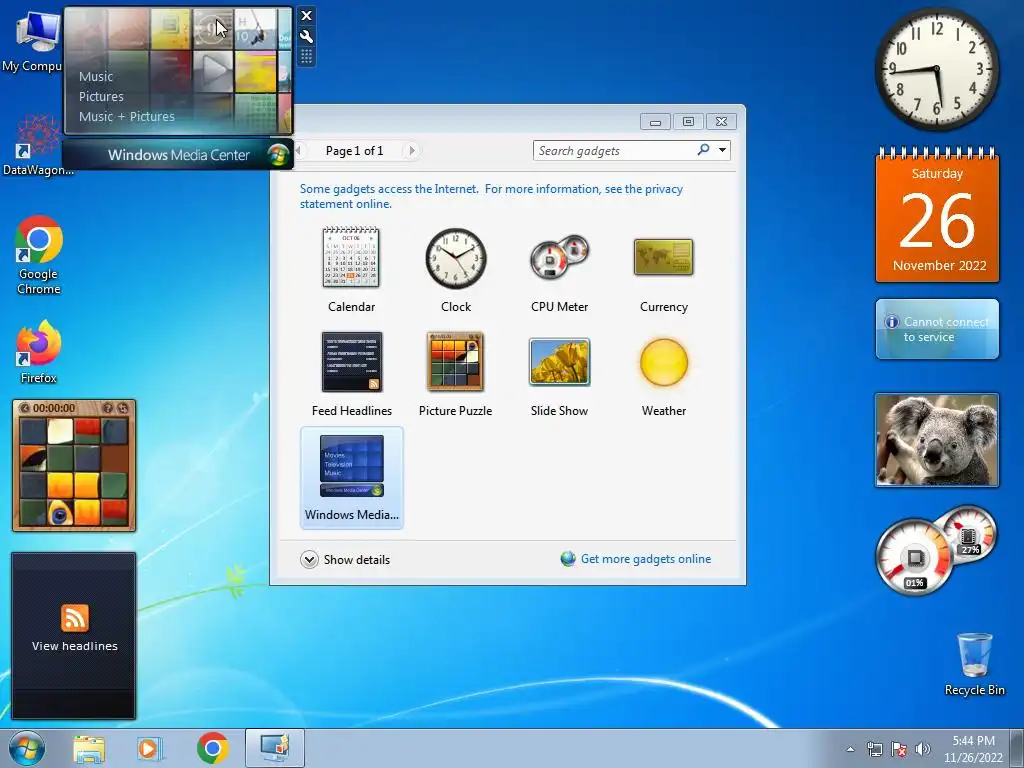This screenshot has width=1024, height=768.
Task: Click the eye tile in the Picture Puzzle gadget
Action: coord(60,513)
